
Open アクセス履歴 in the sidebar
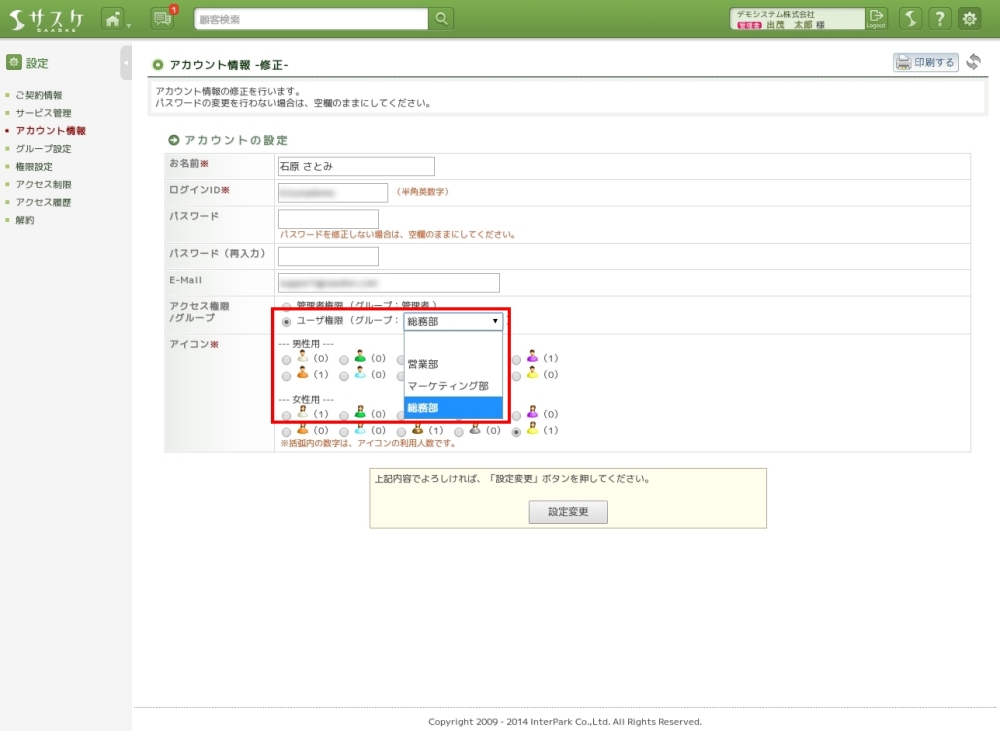(43, 202)
